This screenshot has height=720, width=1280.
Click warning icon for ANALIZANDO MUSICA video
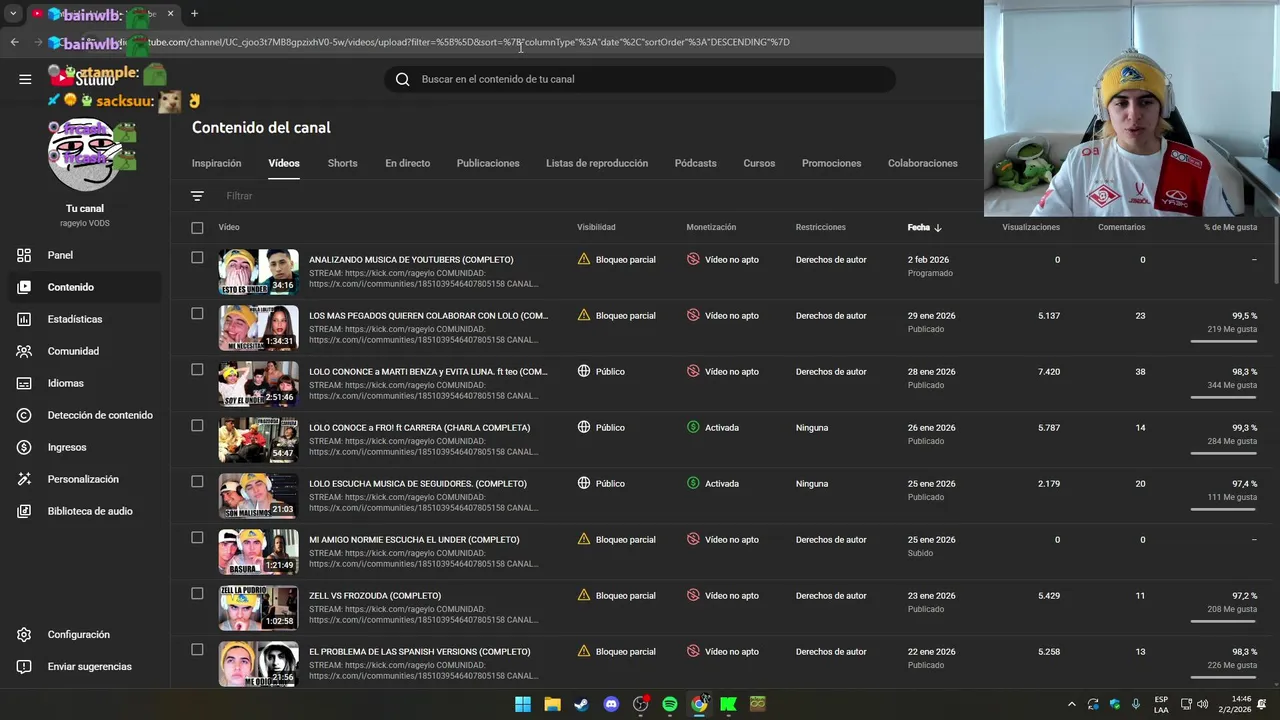(x=584, y=259)
